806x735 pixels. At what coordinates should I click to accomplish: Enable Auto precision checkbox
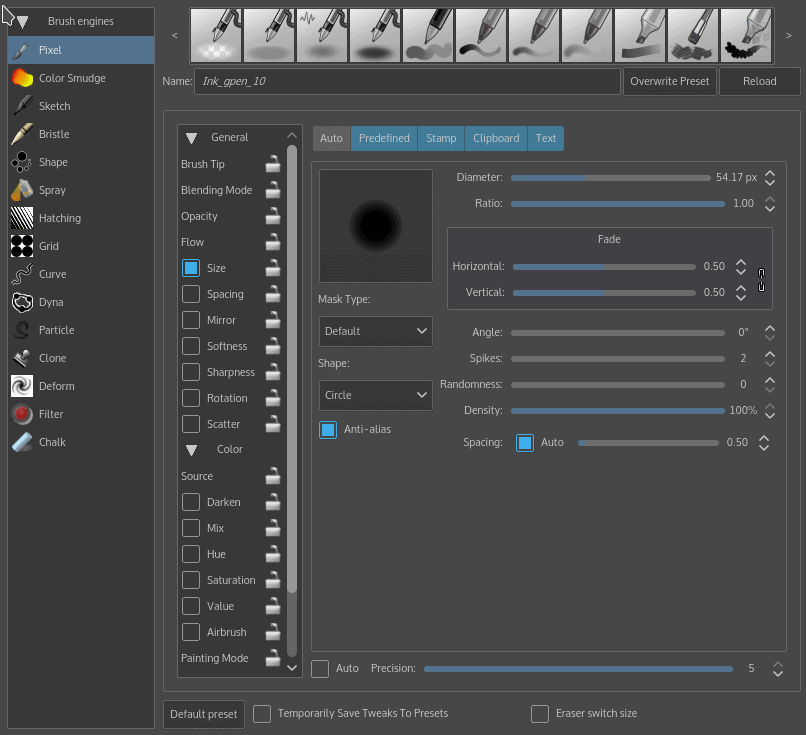[x=320, y=669]
